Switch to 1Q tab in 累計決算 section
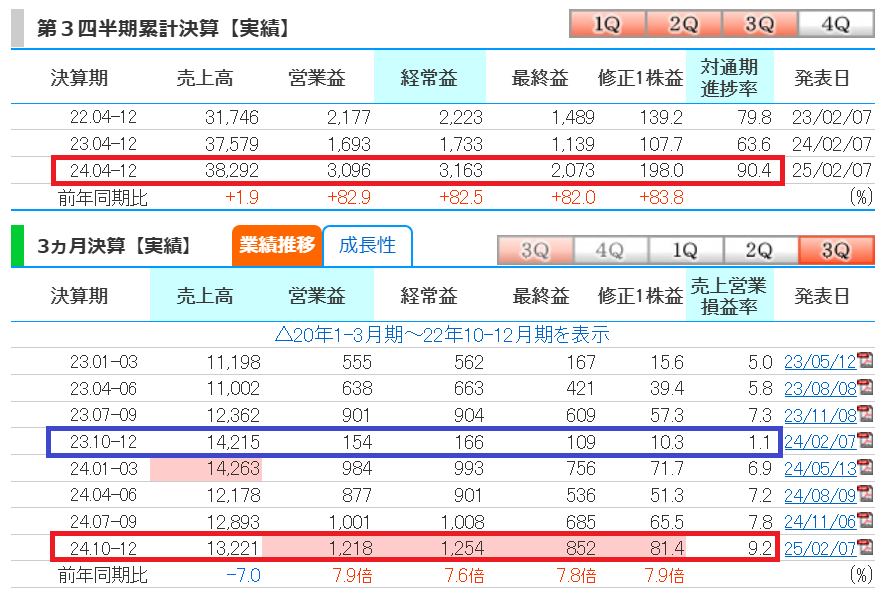The height and width of the screenshot is (589, 885). coord(607,24)
